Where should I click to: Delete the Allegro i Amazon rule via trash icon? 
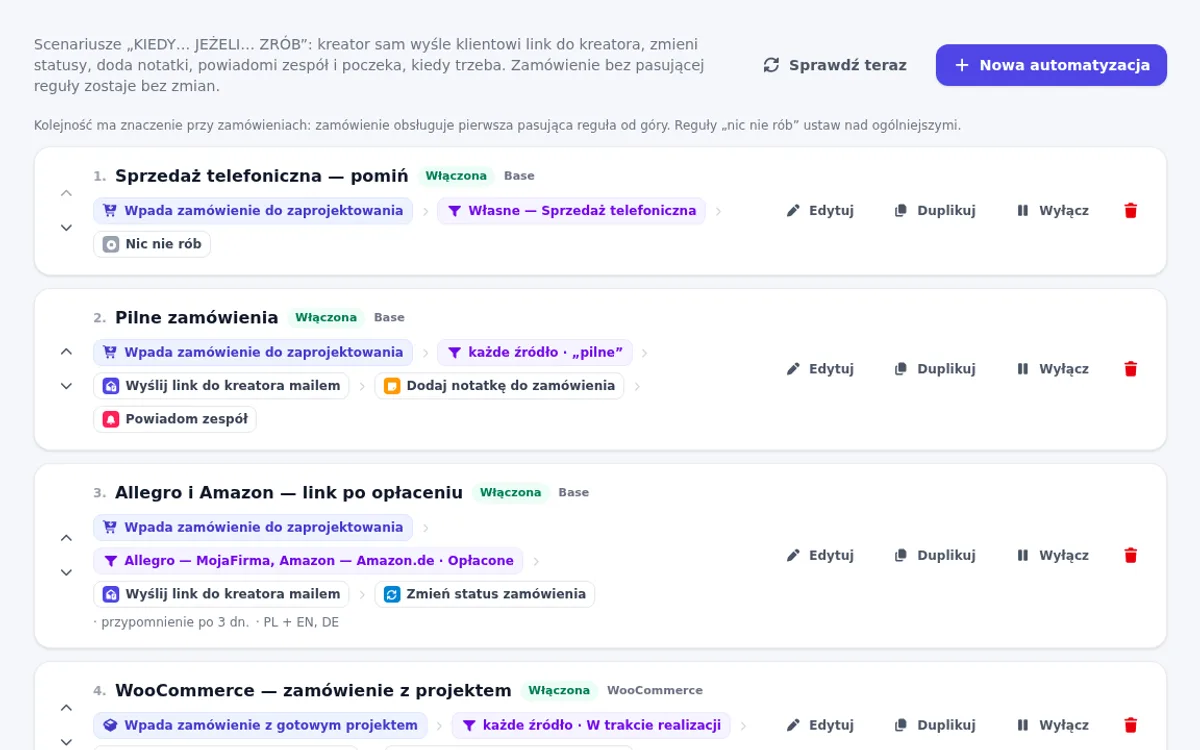(1131, 555)
